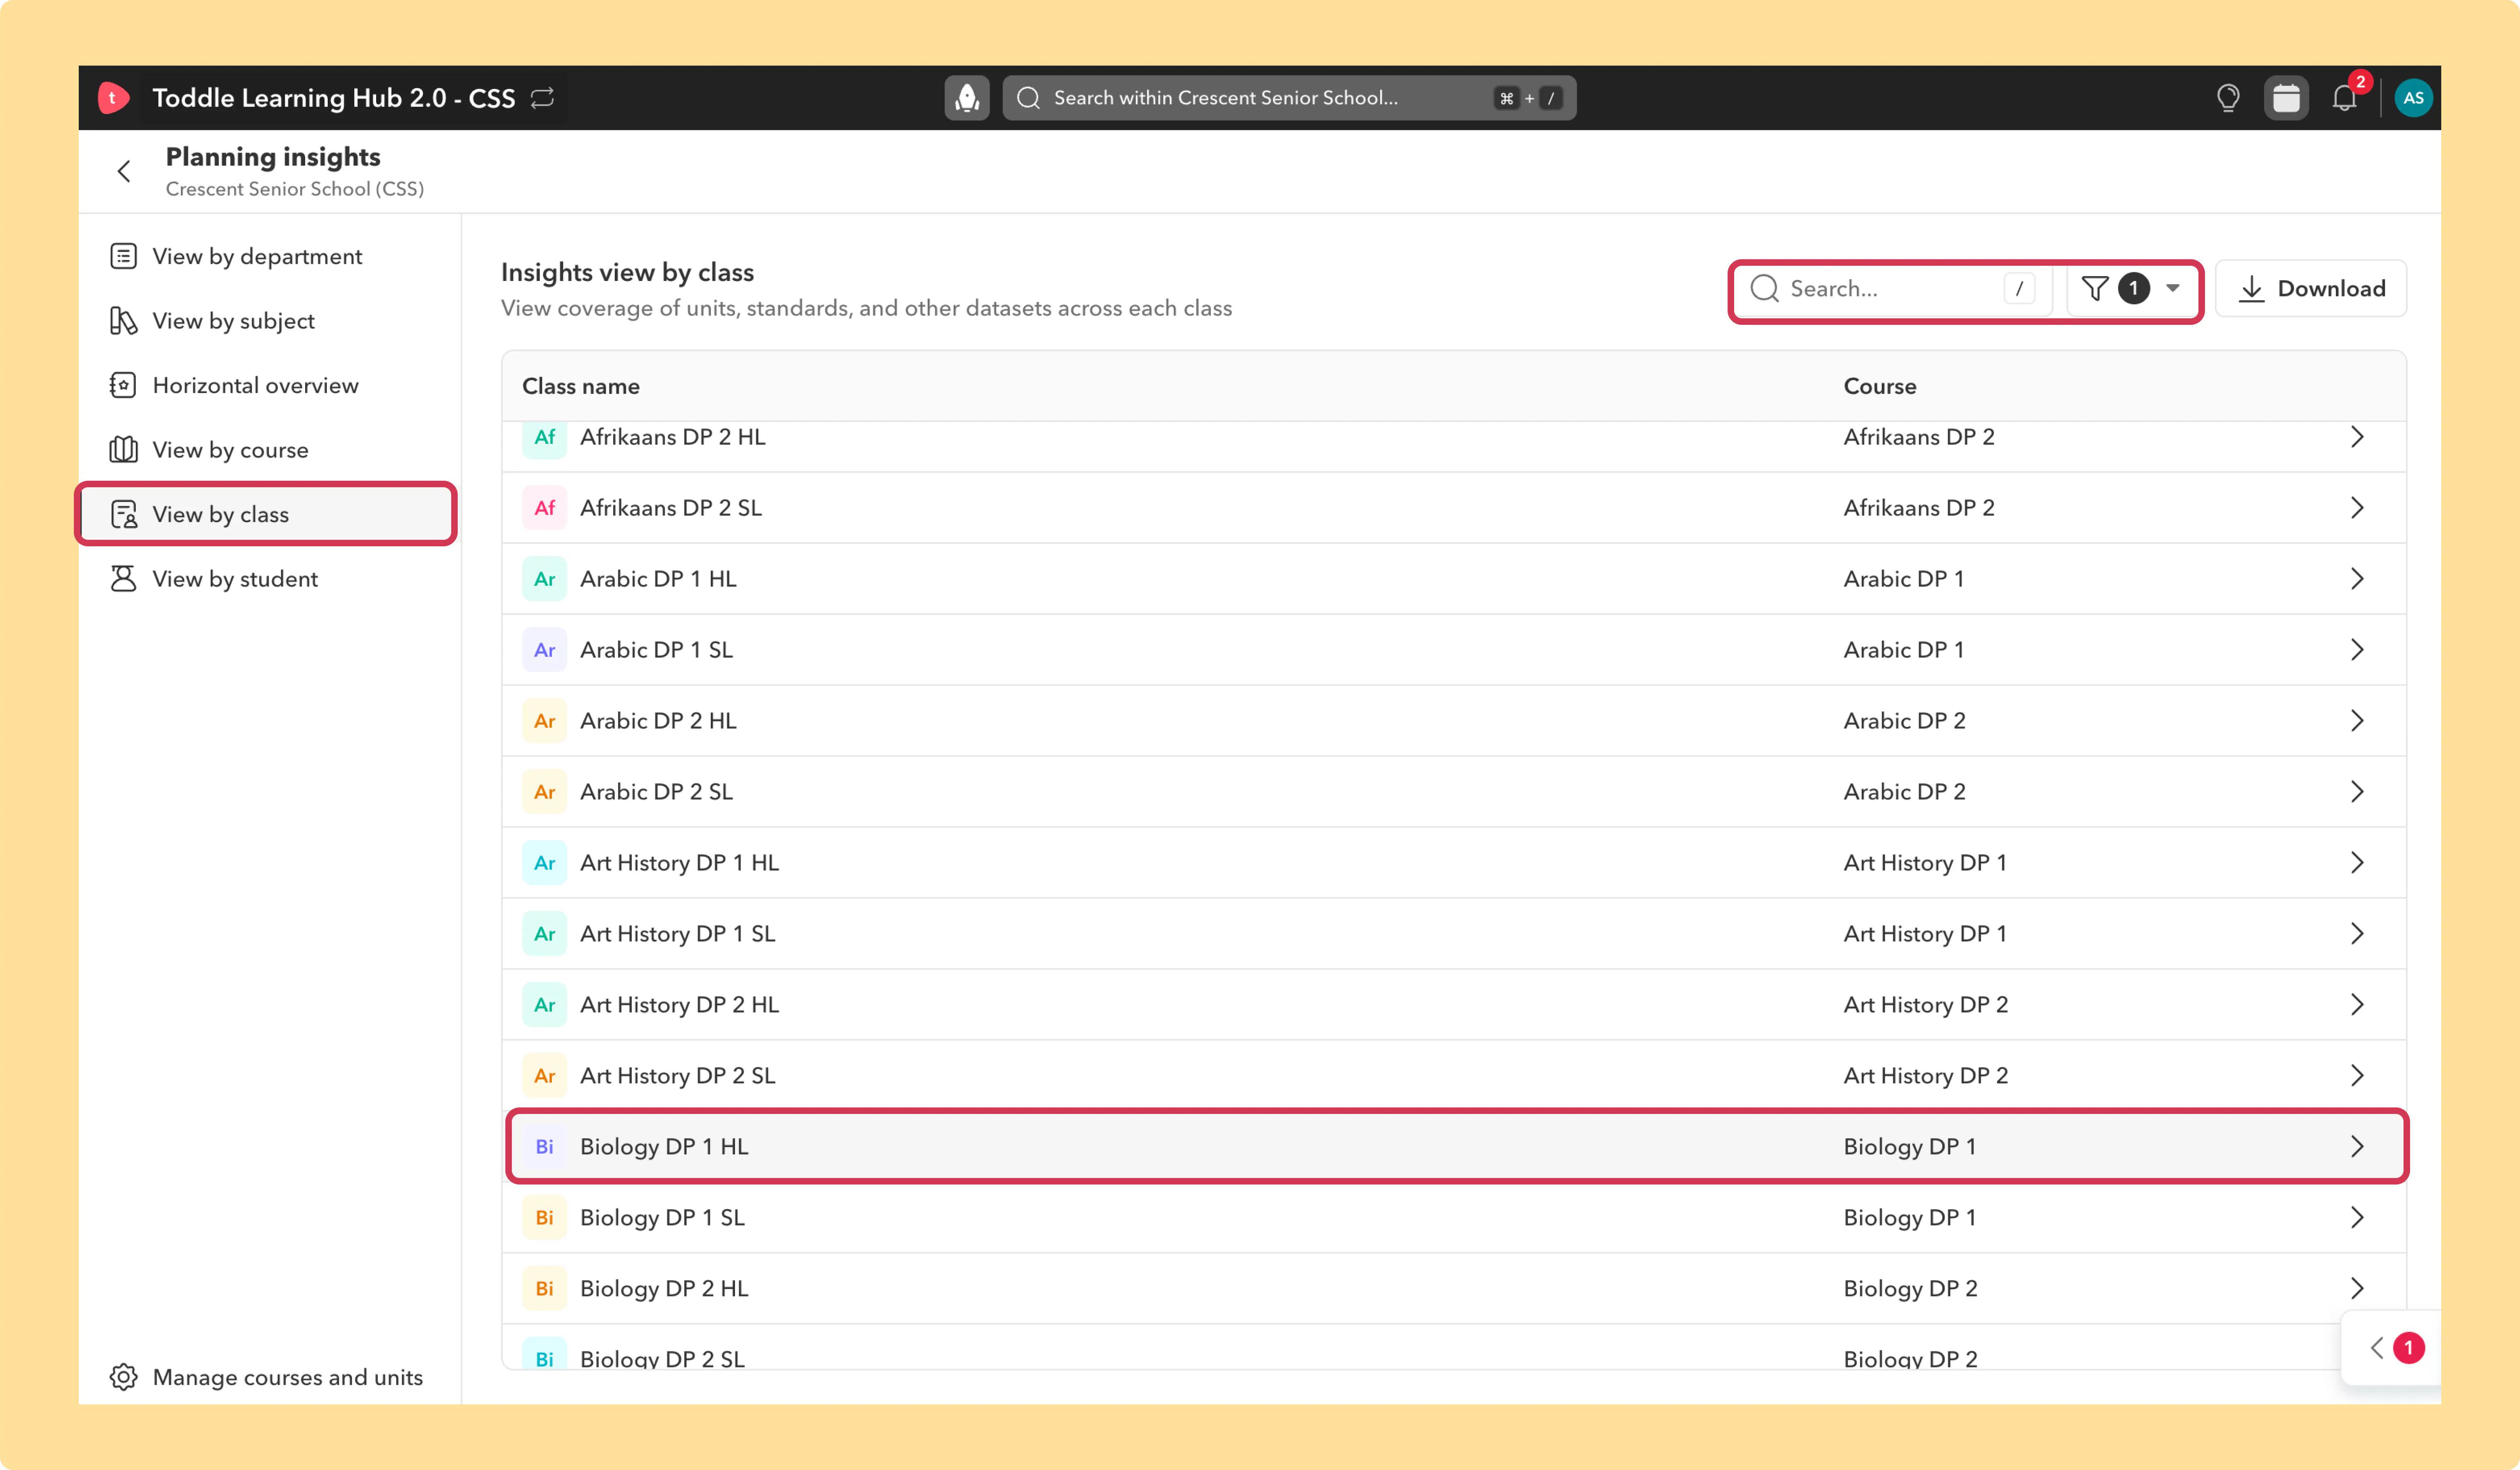
Task: Expand the Arabic DP 1 SL row chevron
Action: 2357,650
